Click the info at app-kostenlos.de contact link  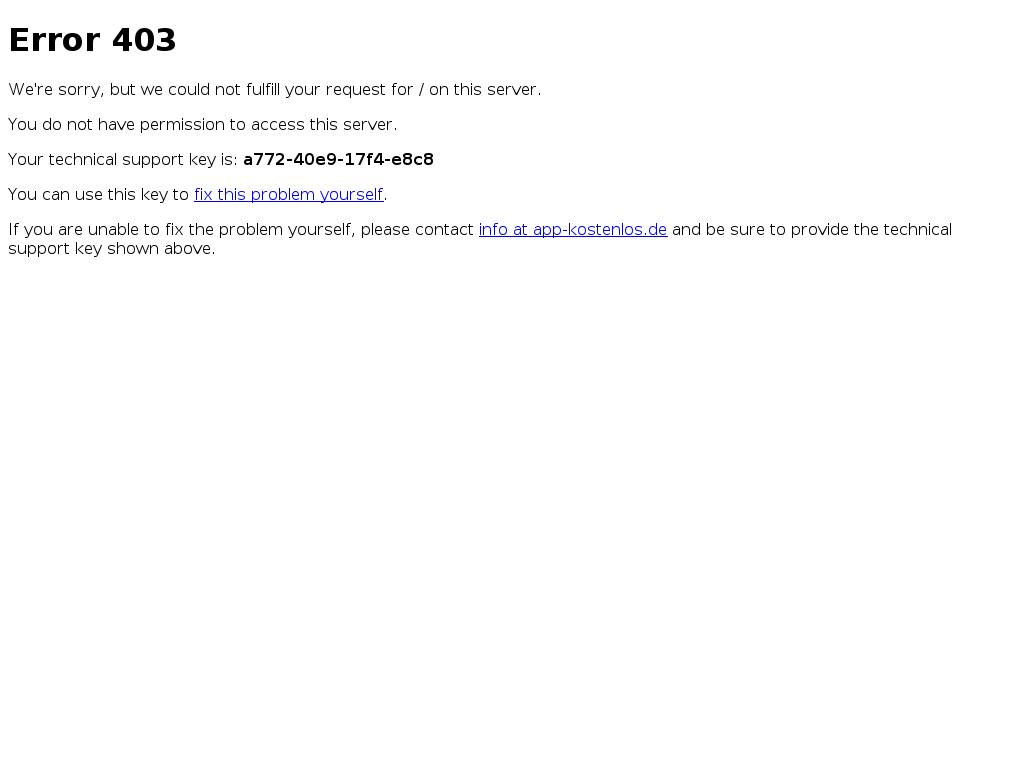[x=573, y=230]
